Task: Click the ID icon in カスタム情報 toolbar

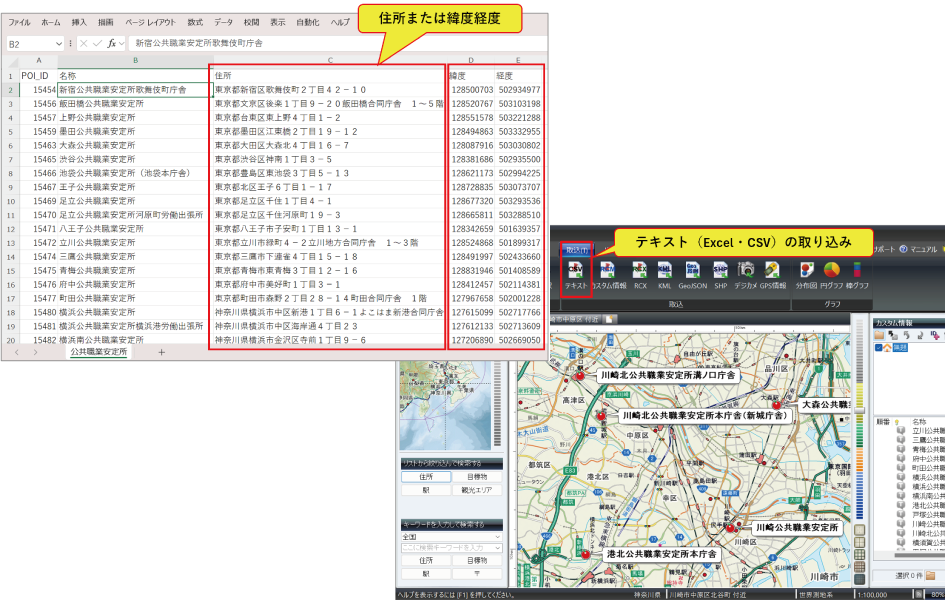Action: point(935,335)
